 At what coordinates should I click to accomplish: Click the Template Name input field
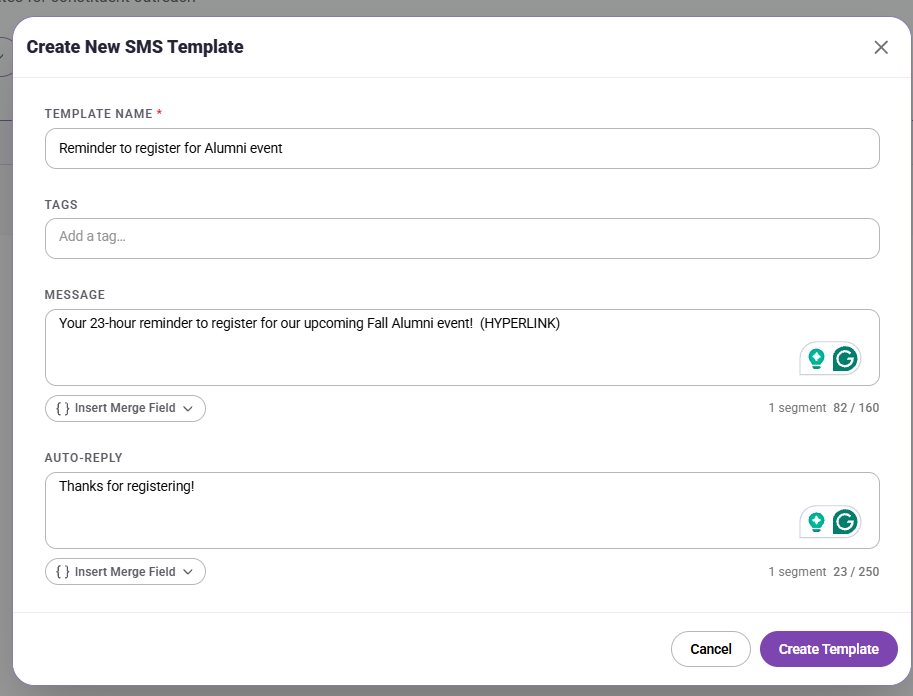462,149
